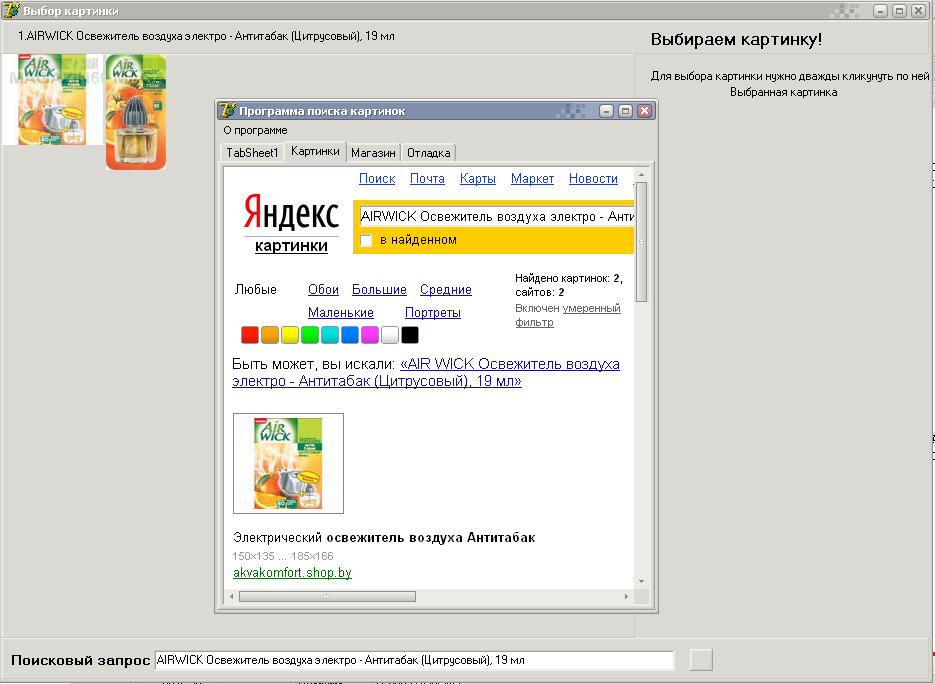Click the Yandex search query field
The width and height of the screenshot is (935, 684).
tap(496, 216)
